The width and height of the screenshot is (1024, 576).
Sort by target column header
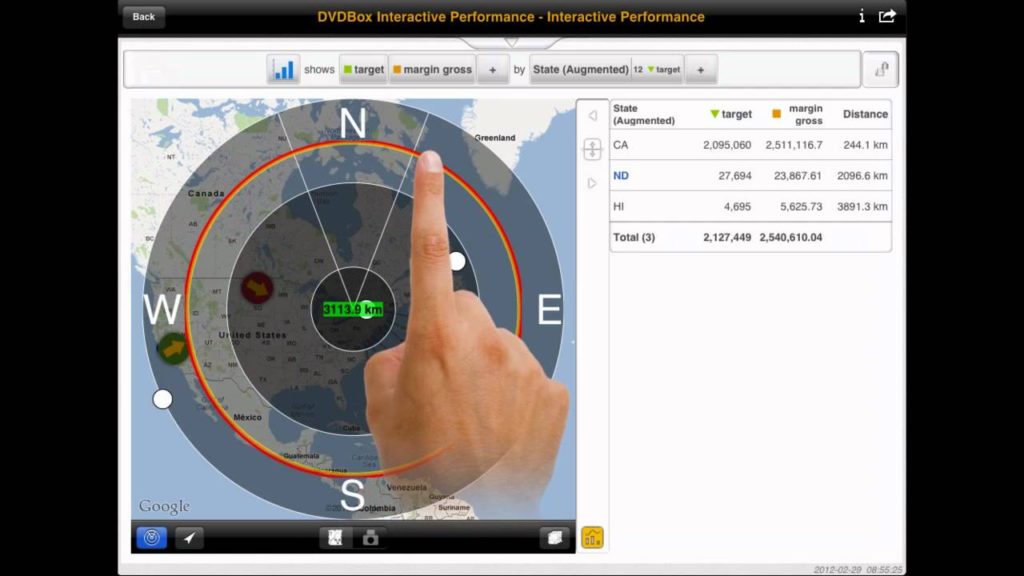[x=731, y=114]
